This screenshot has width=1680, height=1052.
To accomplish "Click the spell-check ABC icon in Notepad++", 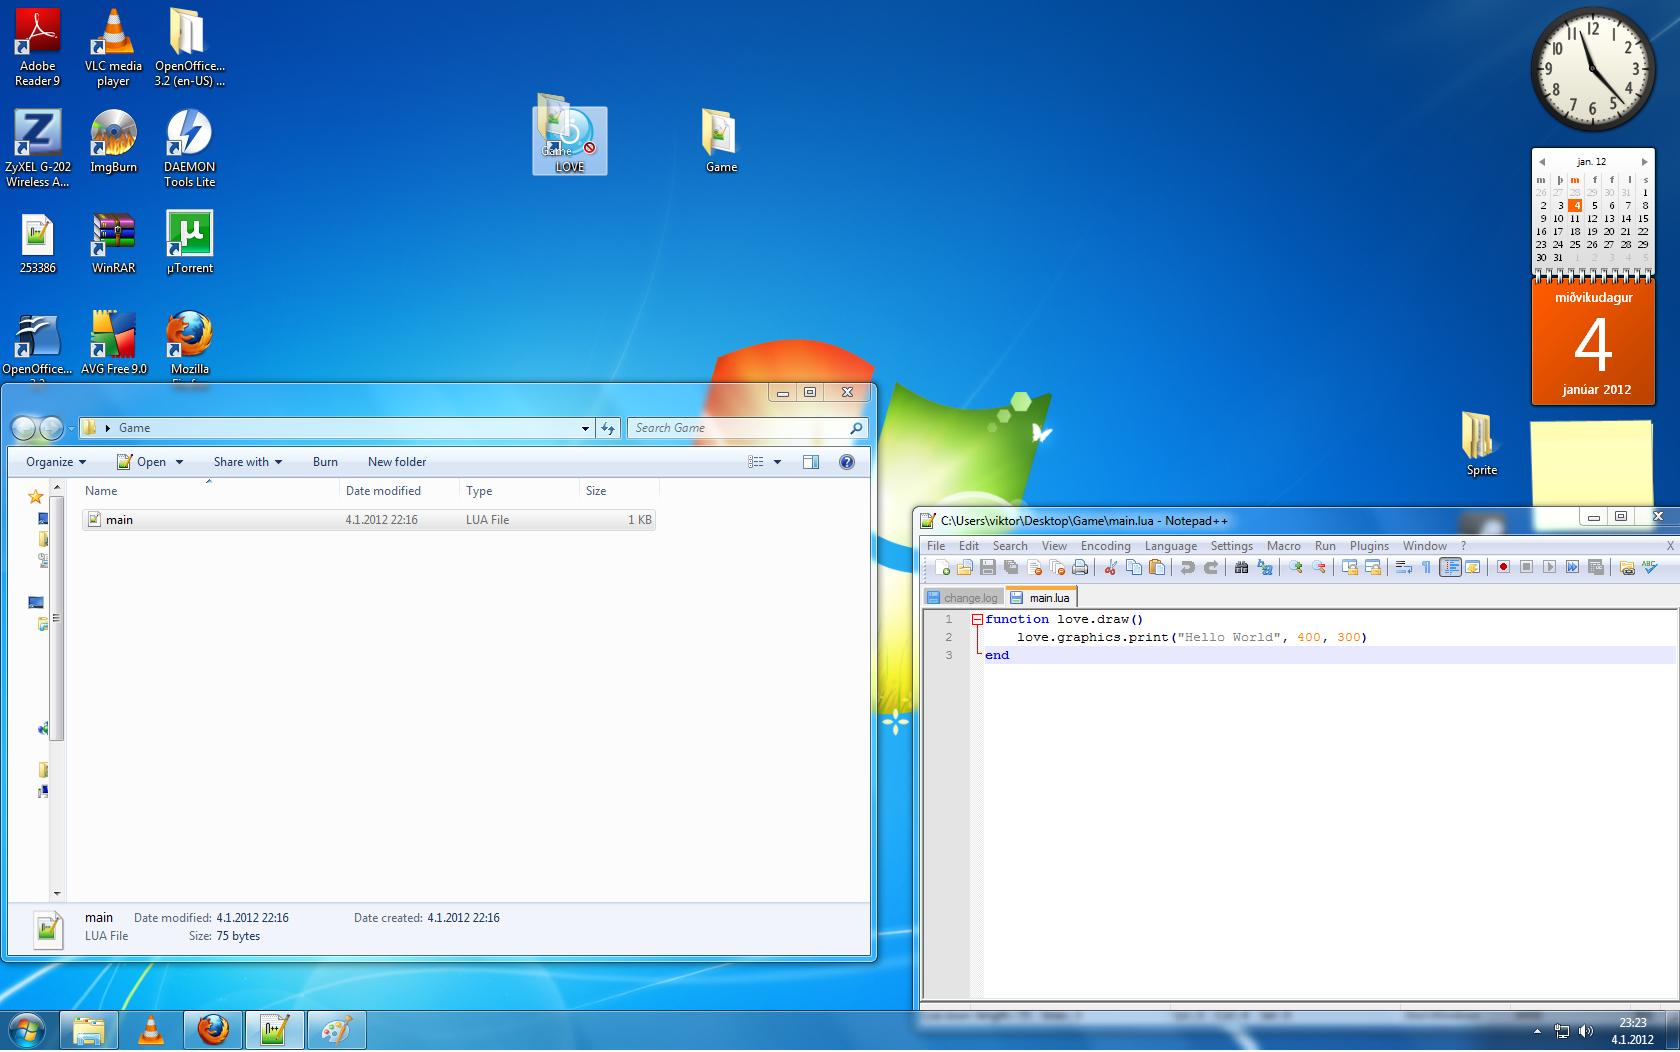I will click(x=1650, y=567).
